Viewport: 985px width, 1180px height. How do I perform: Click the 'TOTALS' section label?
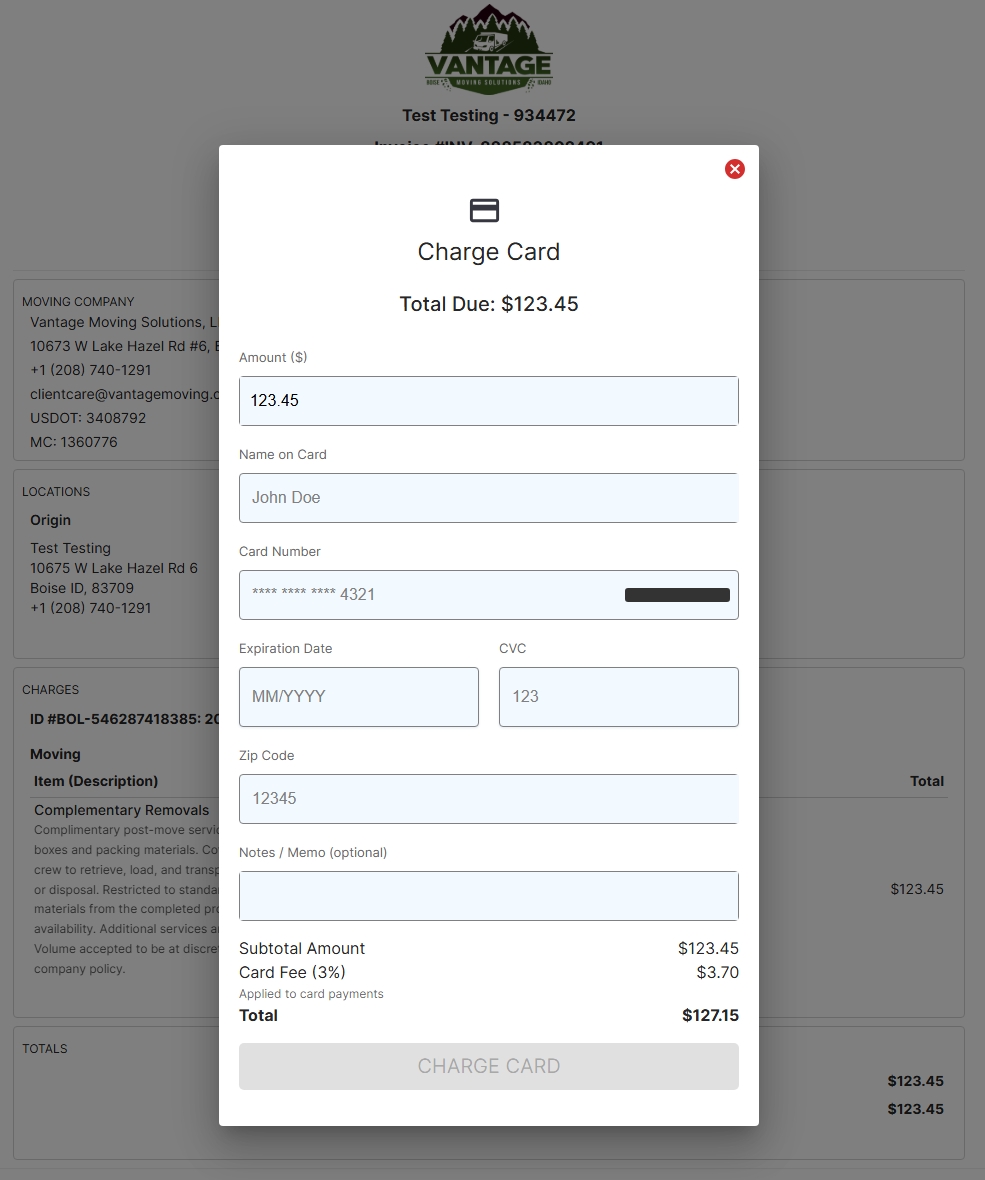pyautogui.click(x=44, y=1048)
